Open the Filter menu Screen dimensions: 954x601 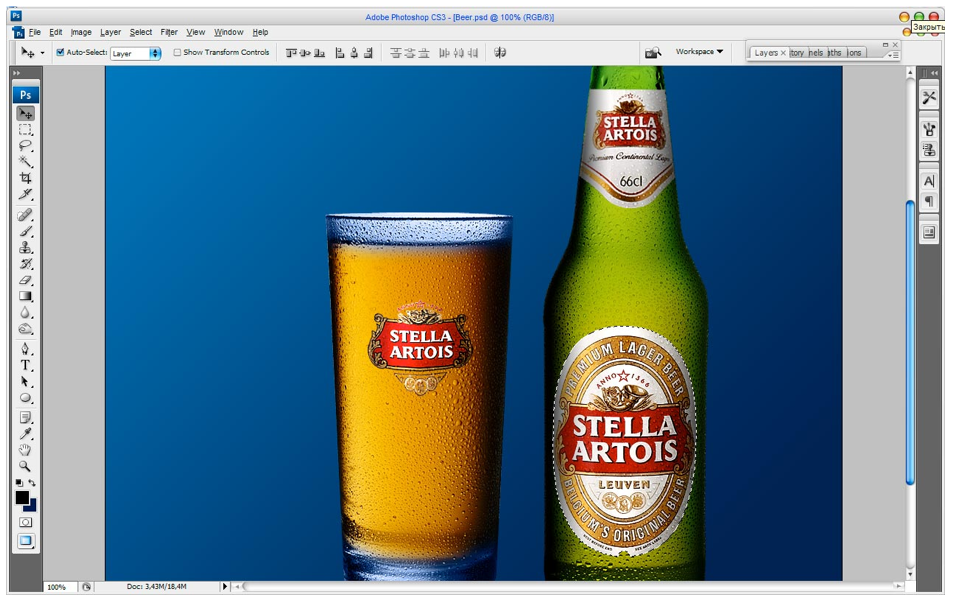(169, 32)
